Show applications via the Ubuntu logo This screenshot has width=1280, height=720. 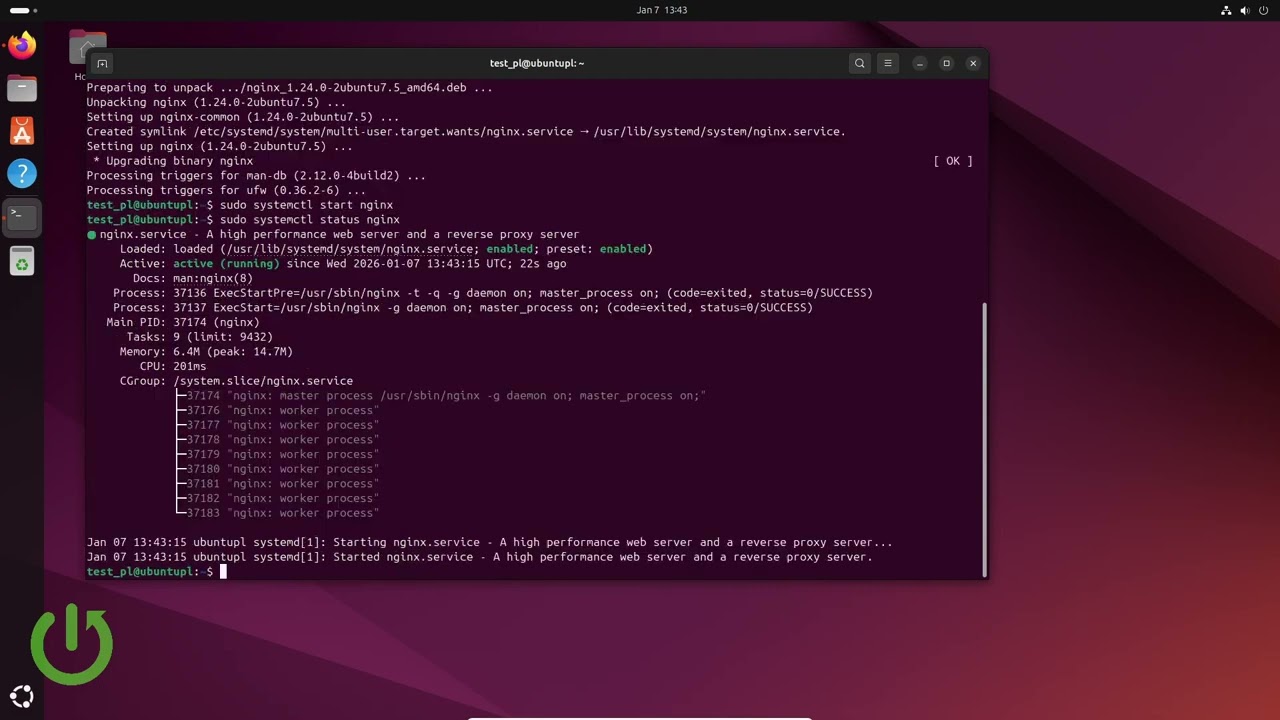point(22,697)
